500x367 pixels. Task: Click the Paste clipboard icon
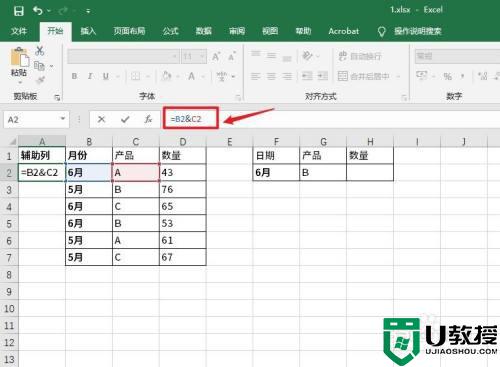pyautogui.click(x=19, y=57)
